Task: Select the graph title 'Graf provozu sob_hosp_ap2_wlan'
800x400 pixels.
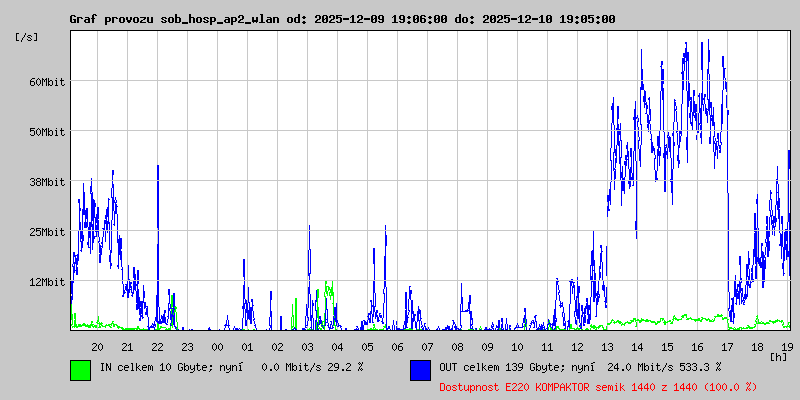Action: point(174,19)
